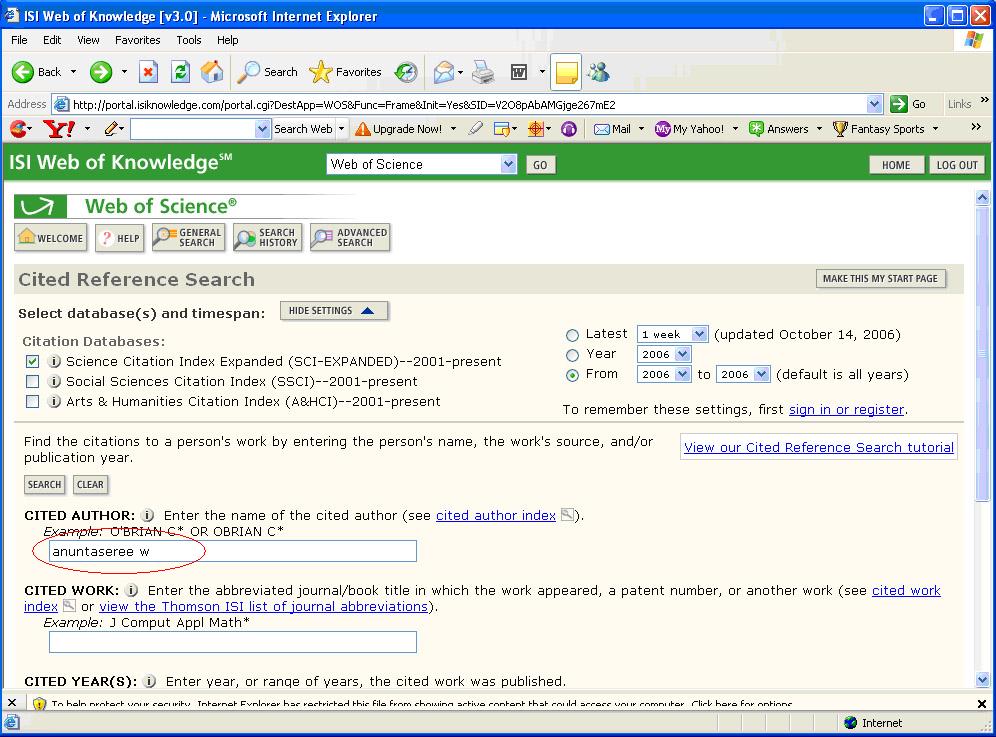Open the Yahoo search box dropdown
This screenshot has width=996, height=737.
coord(262,129)
